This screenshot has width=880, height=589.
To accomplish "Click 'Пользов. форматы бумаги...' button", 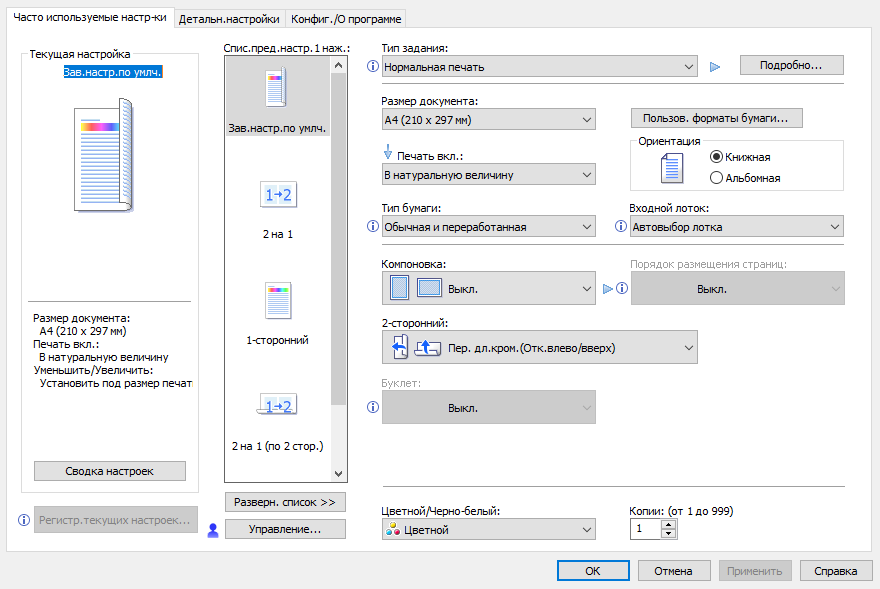I will tap(716, 118).
